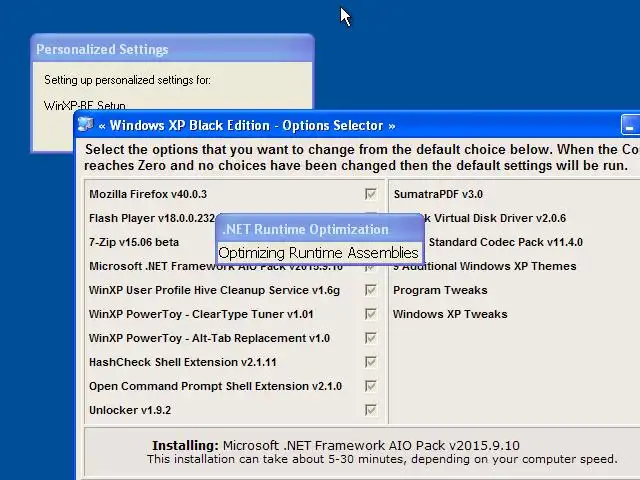Image resolution: width=640 pixels, height=480 pixels.
Task: Minimize the Options Selector window
Action: point(630,125)
